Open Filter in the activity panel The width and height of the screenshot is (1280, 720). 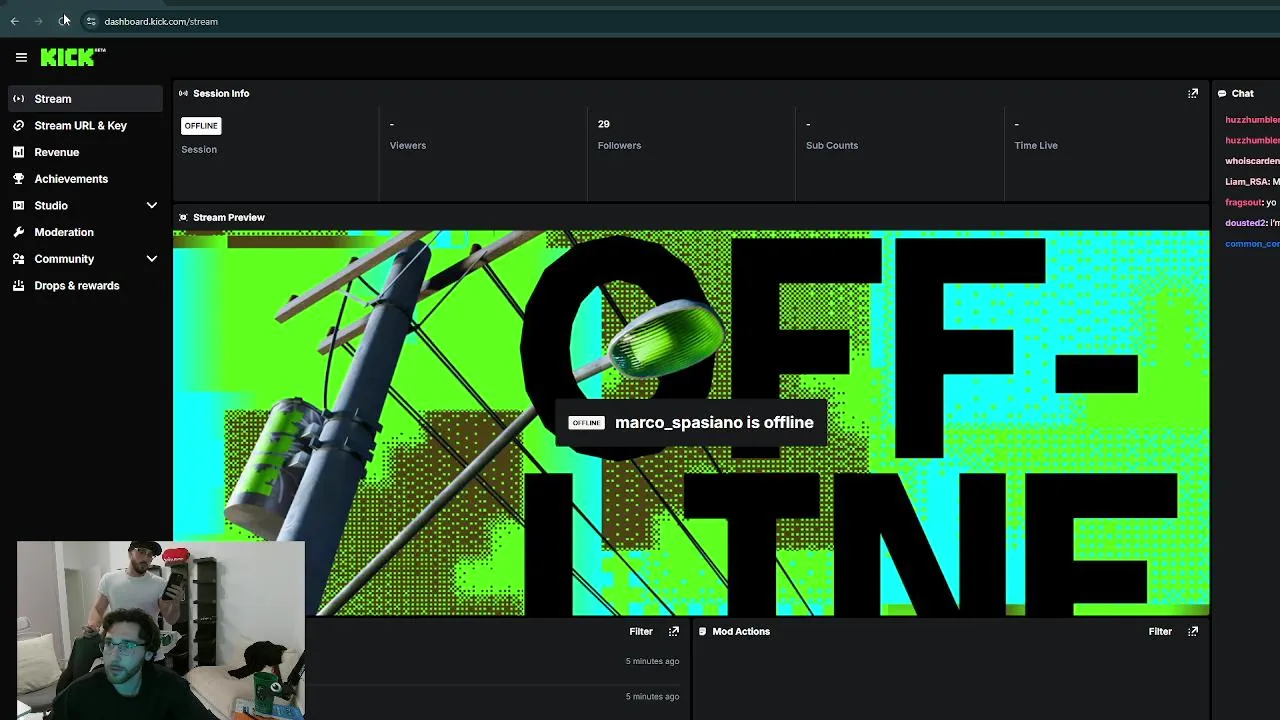coord(641,631)
